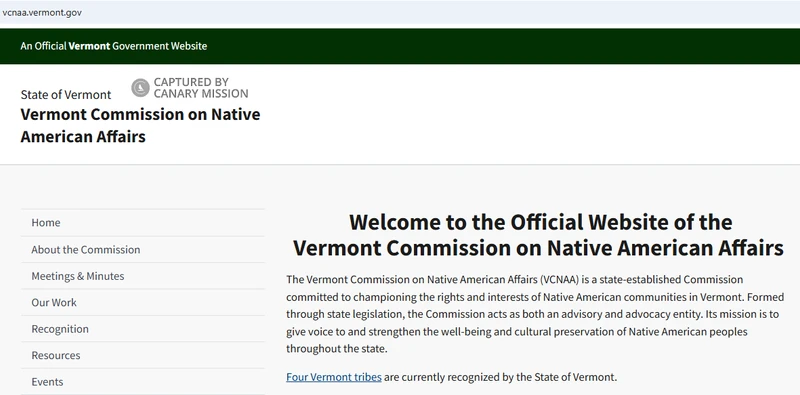Click the Welcome to the Official Website heading
800x395 pixels.
(x=538, y=235)
